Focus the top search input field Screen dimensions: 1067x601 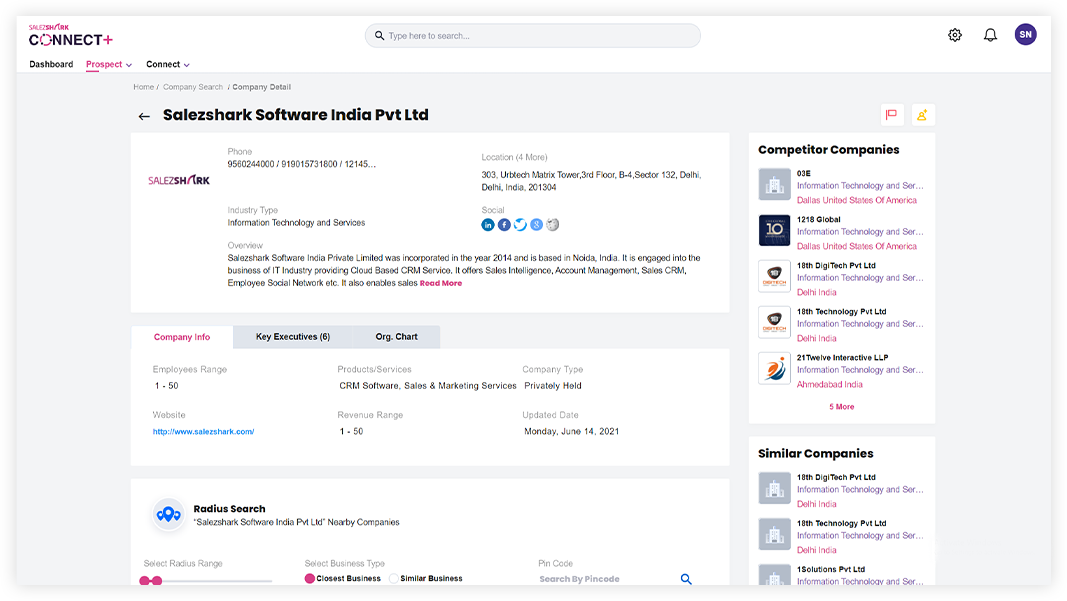(x=533, y=35)
